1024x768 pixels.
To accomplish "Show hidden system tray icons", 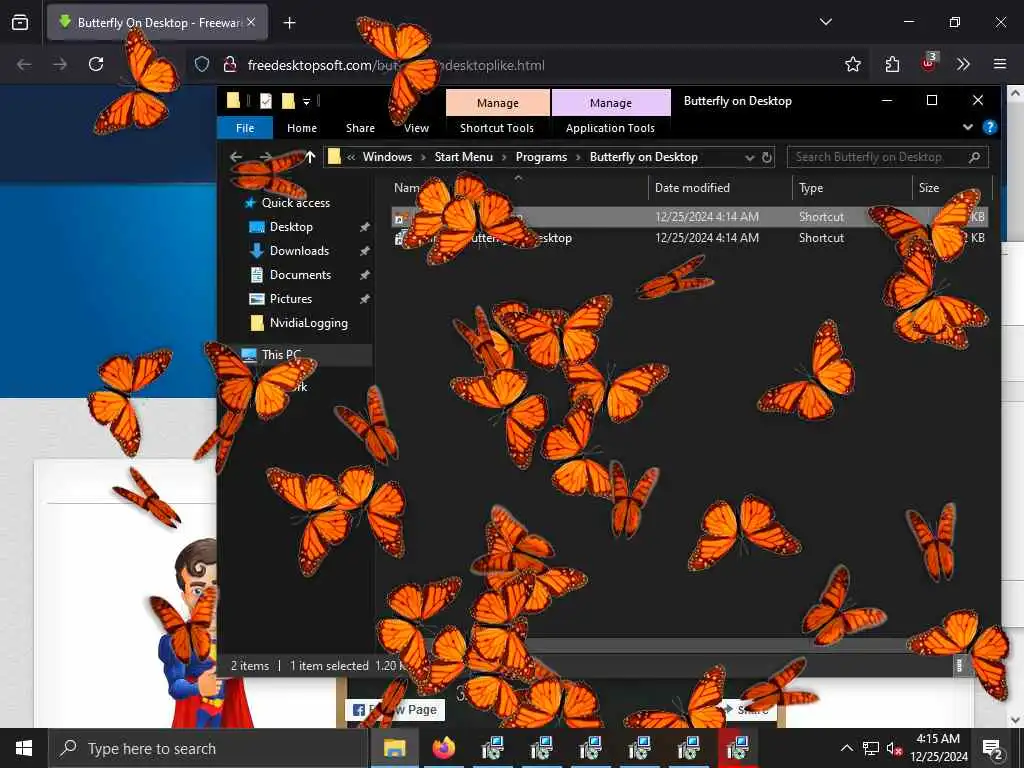I will click(846, 748).
